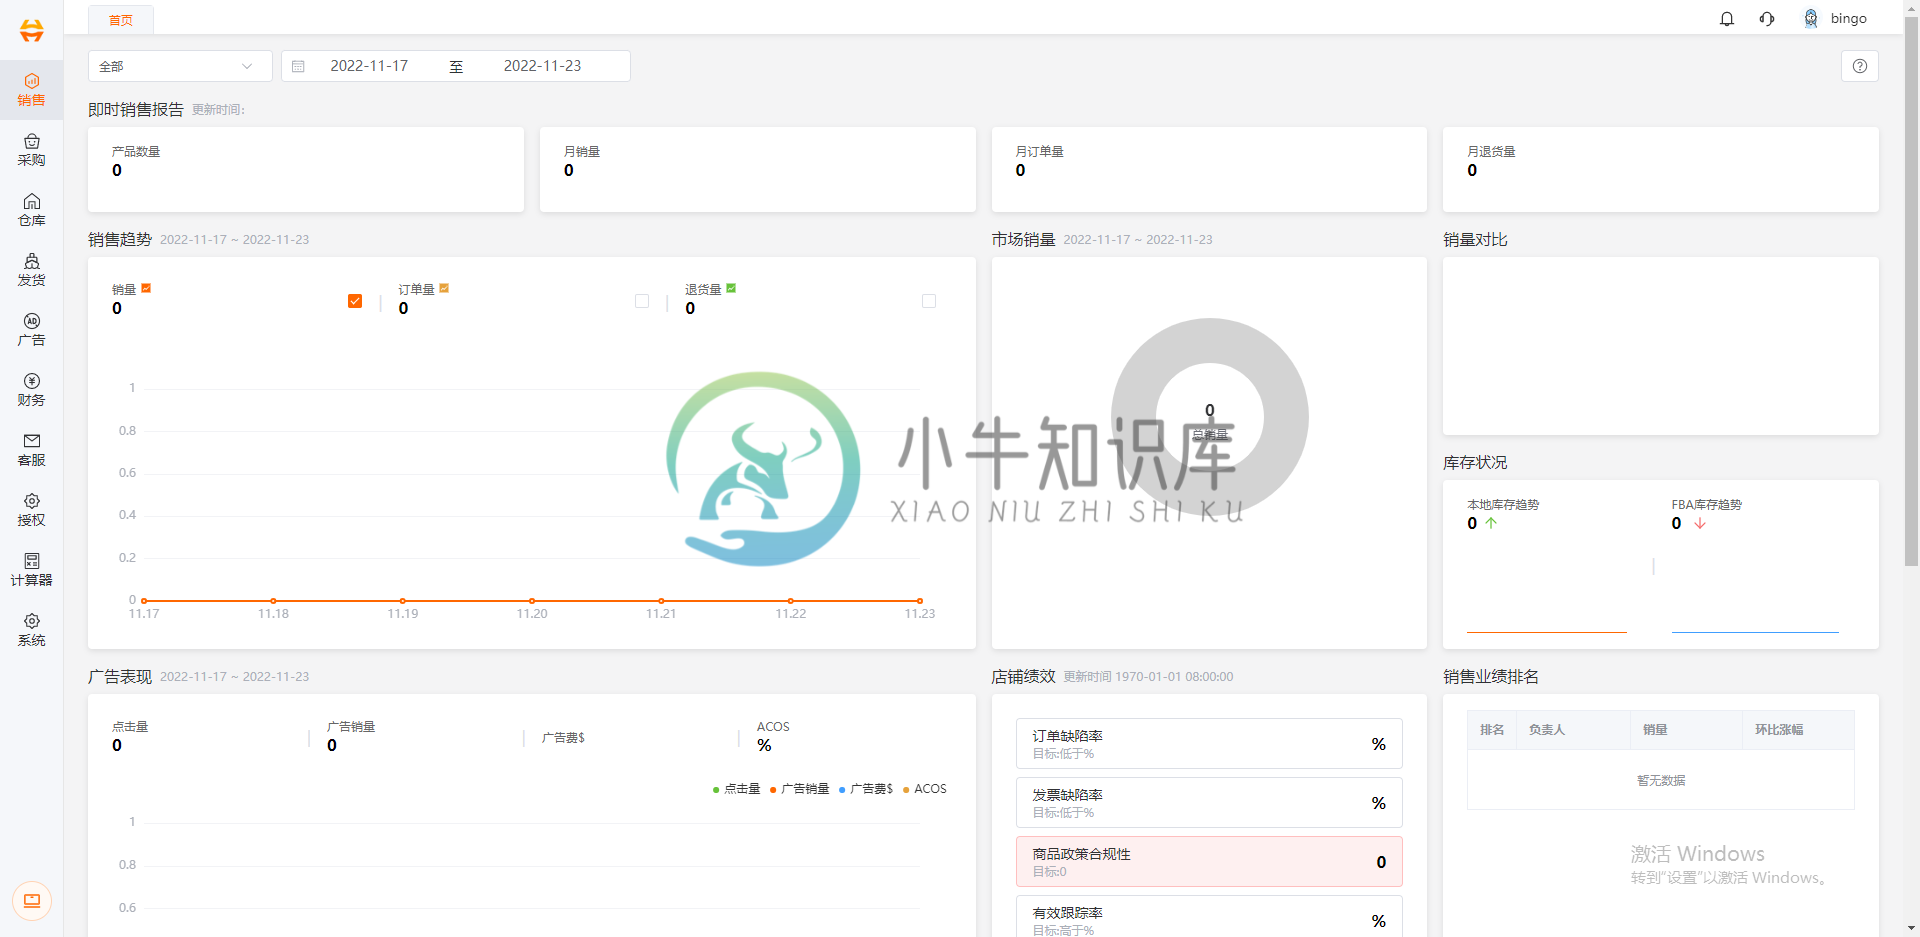Click the red down arrow under FBA库存趋势
Screen dimensions: 1920x937
(1700, 523)
